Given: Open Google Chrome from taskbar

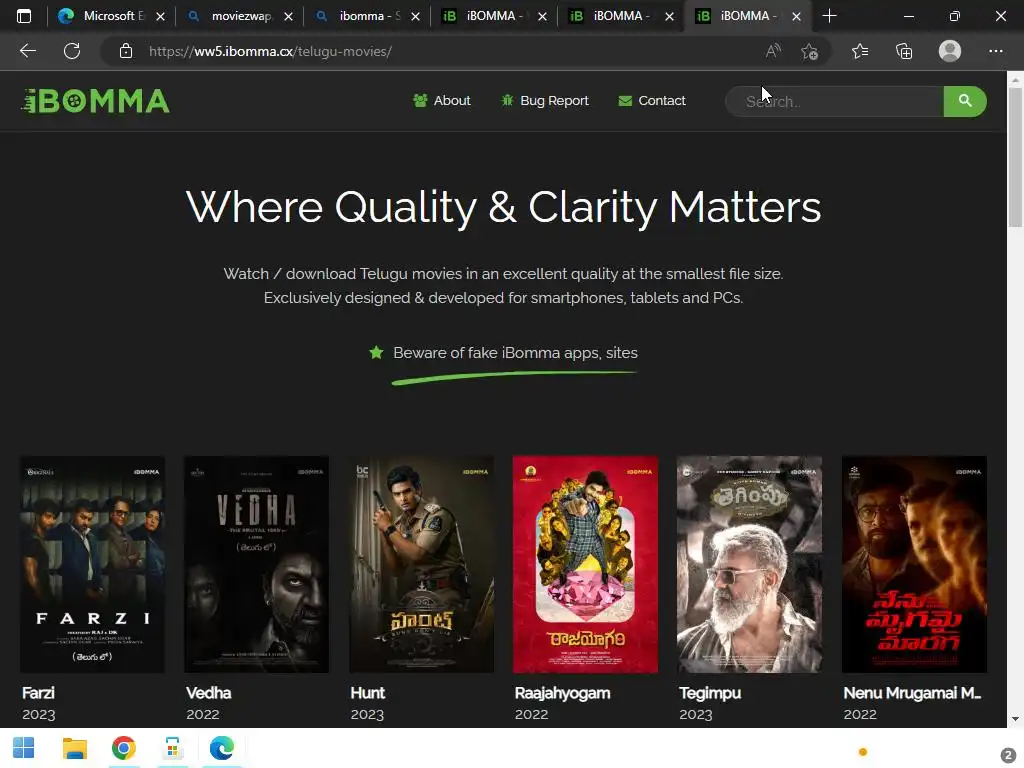Looking at the screenshot, I should coord(123,748).
